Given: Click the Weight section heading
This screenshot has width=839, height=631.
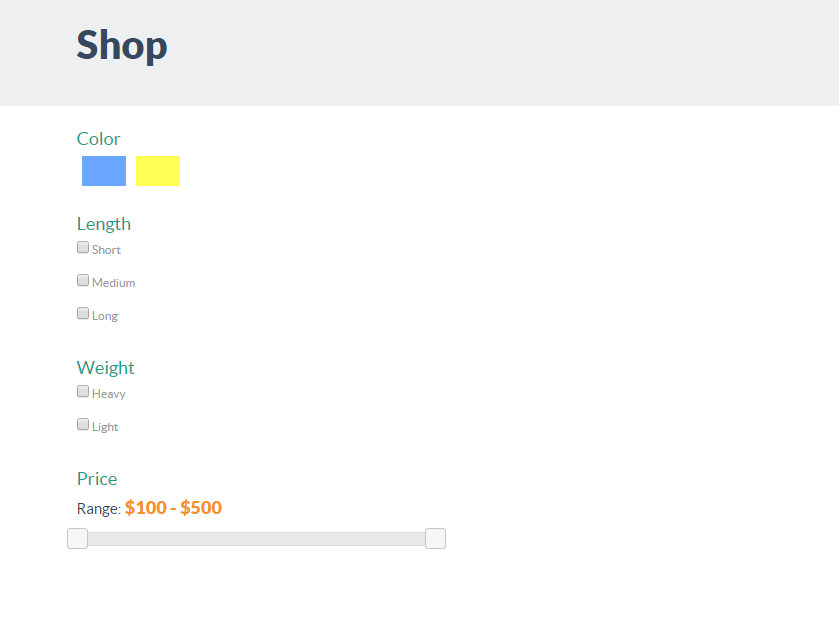Looking at the screenshot, I should click(x=105, y=368).
